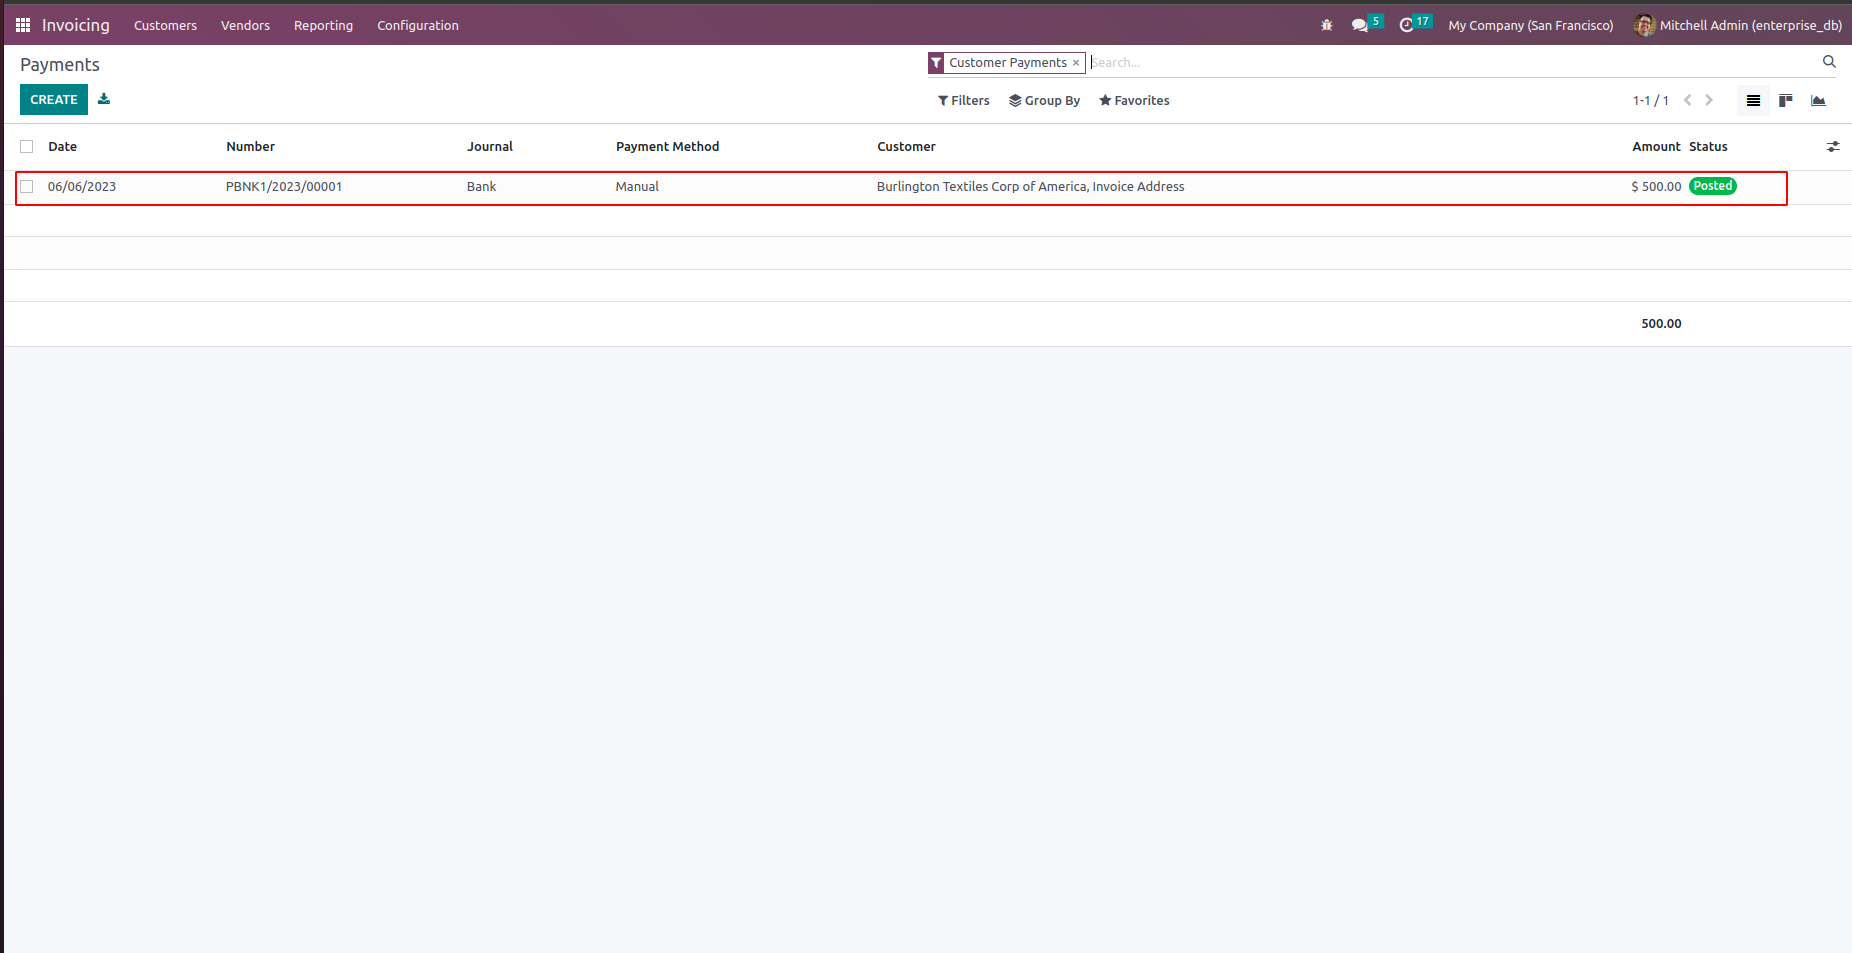The width and height of the screenshot is (1852, 953).
Task: Sort by Amount column header
Action: tap(1656, 146)
